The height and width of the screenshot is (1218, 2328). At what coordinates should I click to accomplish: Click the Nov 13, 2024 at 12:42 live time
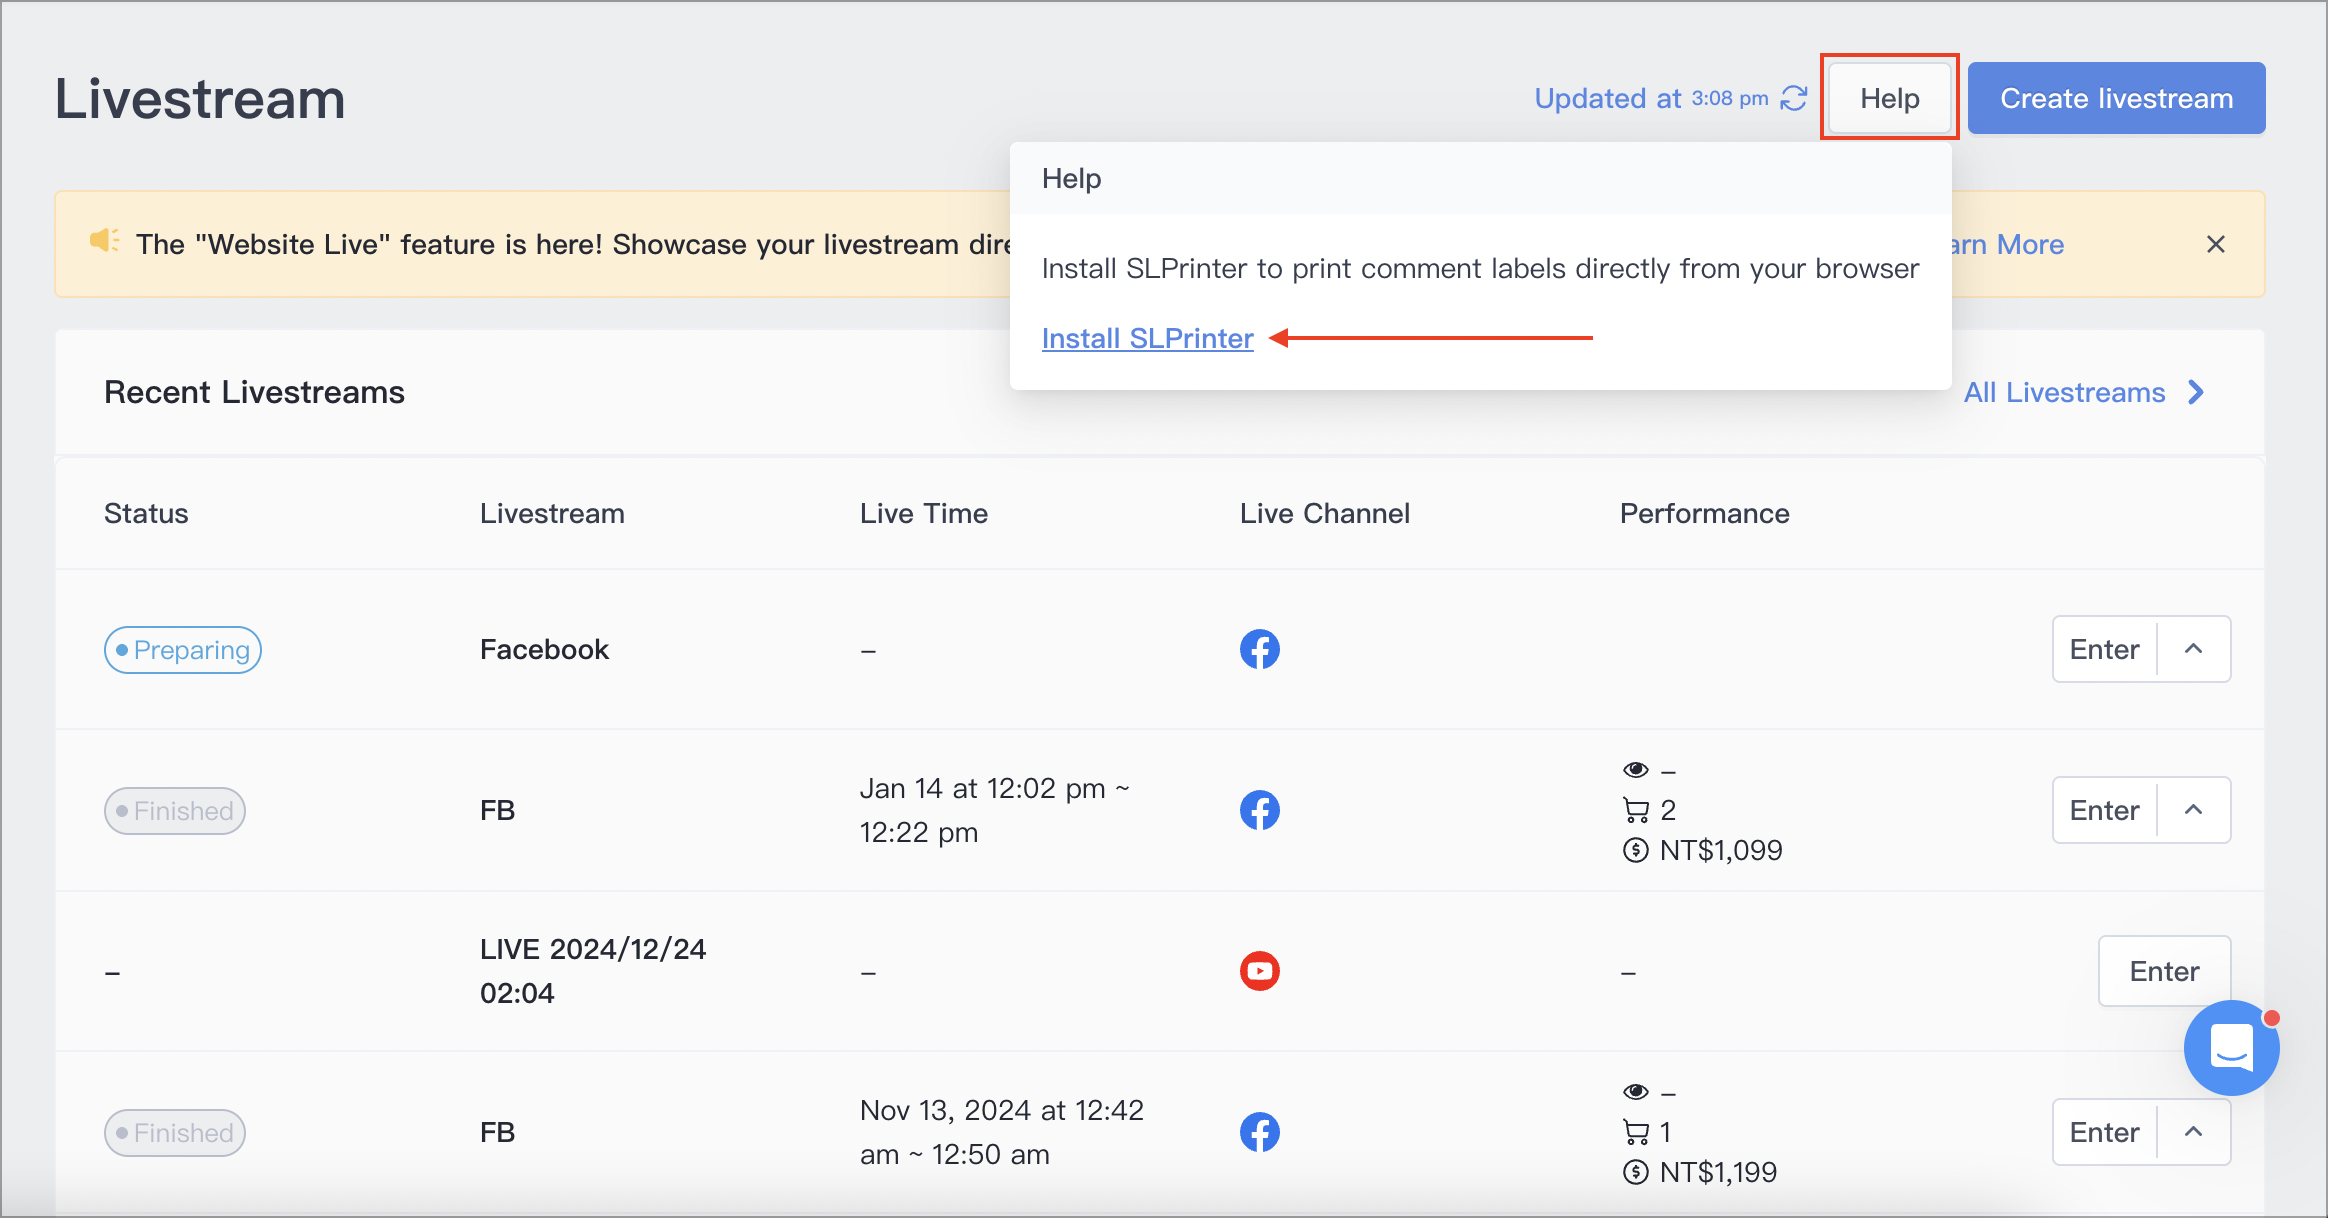click(1002, 1132)
